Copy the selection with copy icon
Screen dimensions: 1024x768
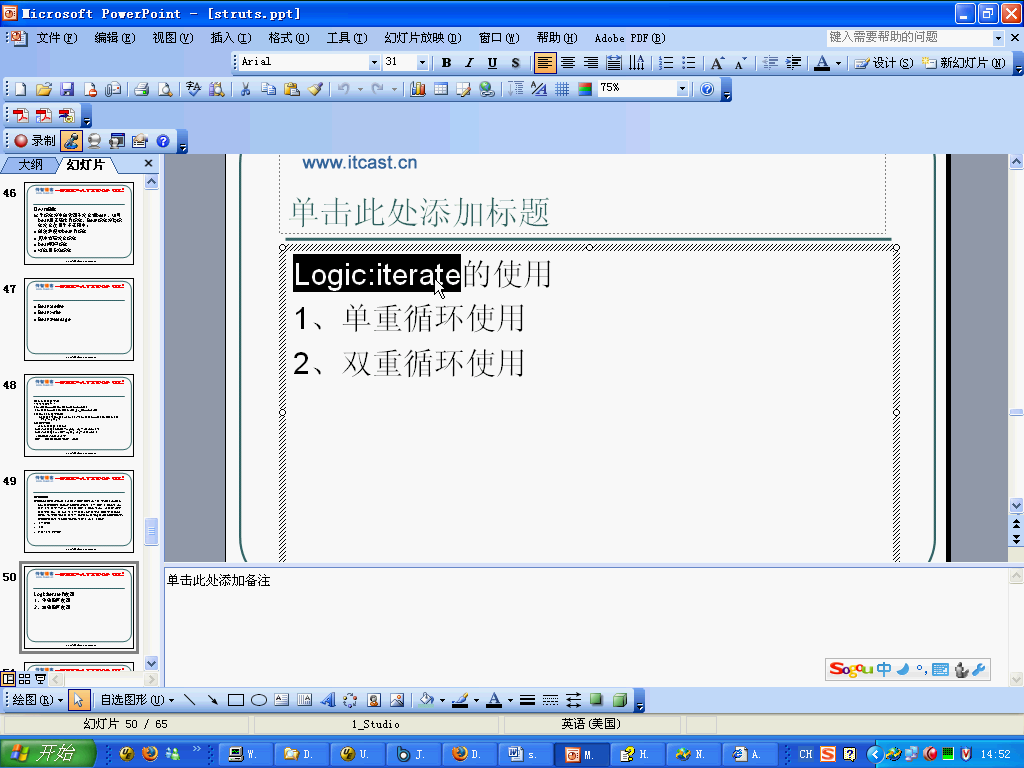point(268,89)
